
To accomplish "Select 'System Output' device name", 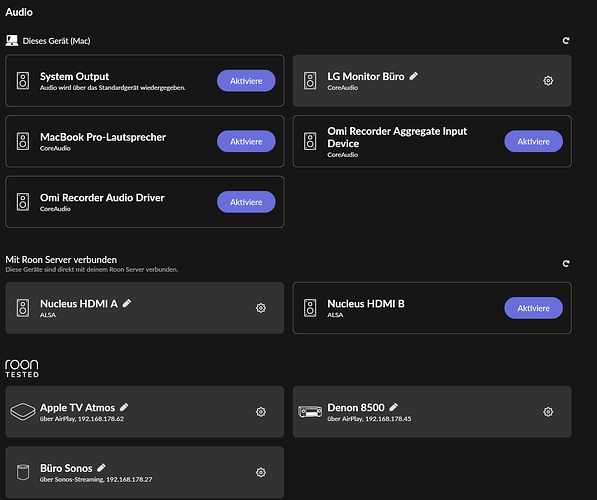I will pyautogui.click(x=75, y=77).
